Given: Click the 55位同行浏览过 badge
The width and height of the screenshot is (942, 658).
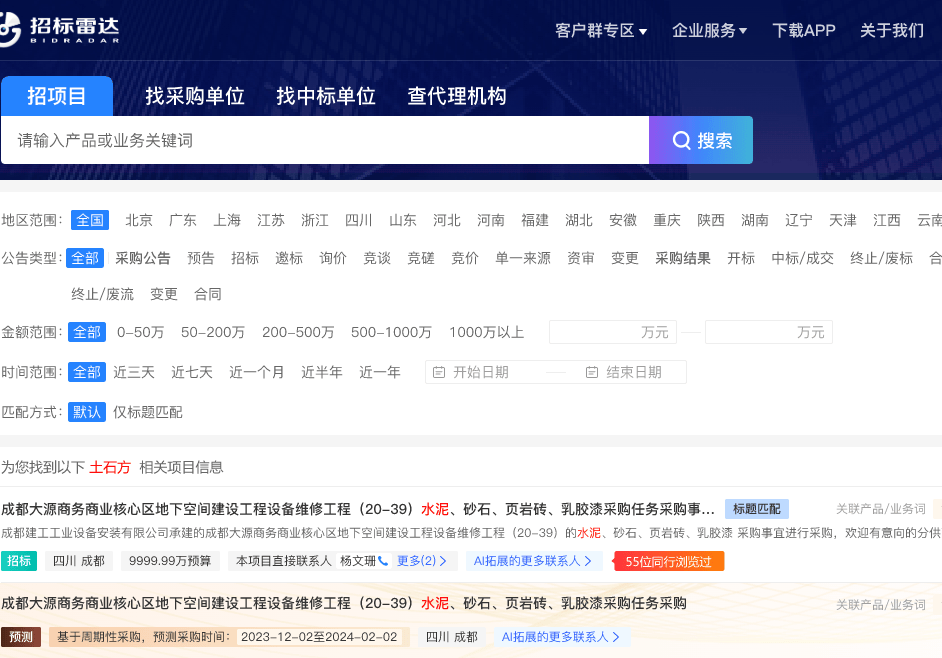Looking at the screenshot, I should 669,561.
